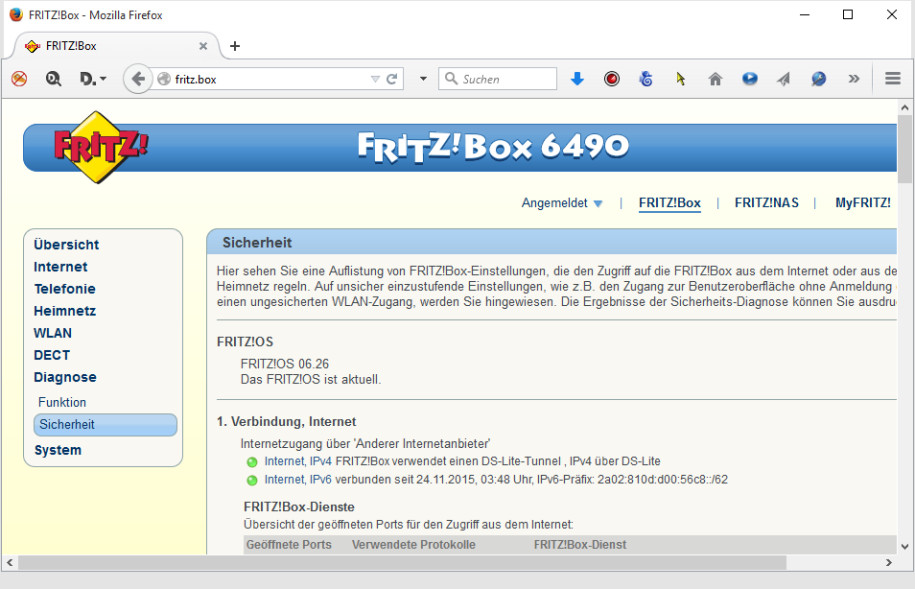
Task: Open the MyFRITZ! top navigation link
Action: pos(862,203)
